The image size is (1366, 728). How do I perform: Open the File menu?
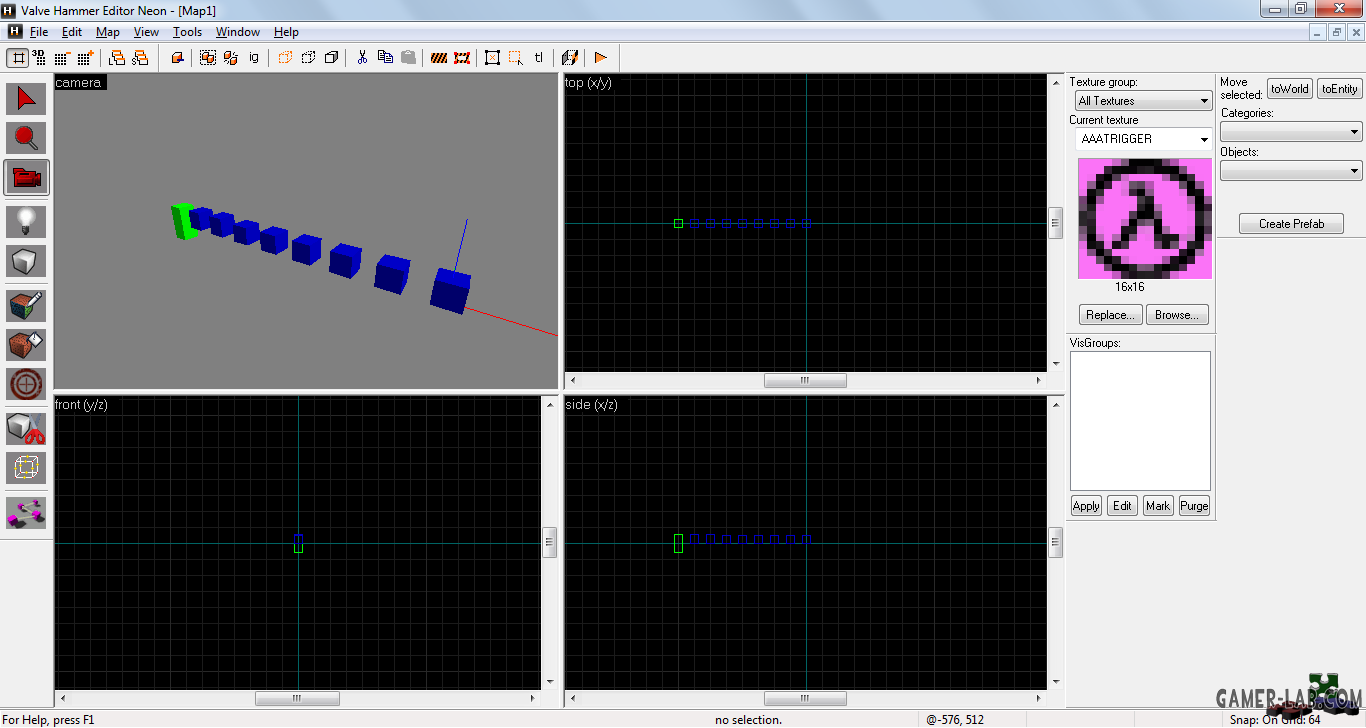(39, 32)
